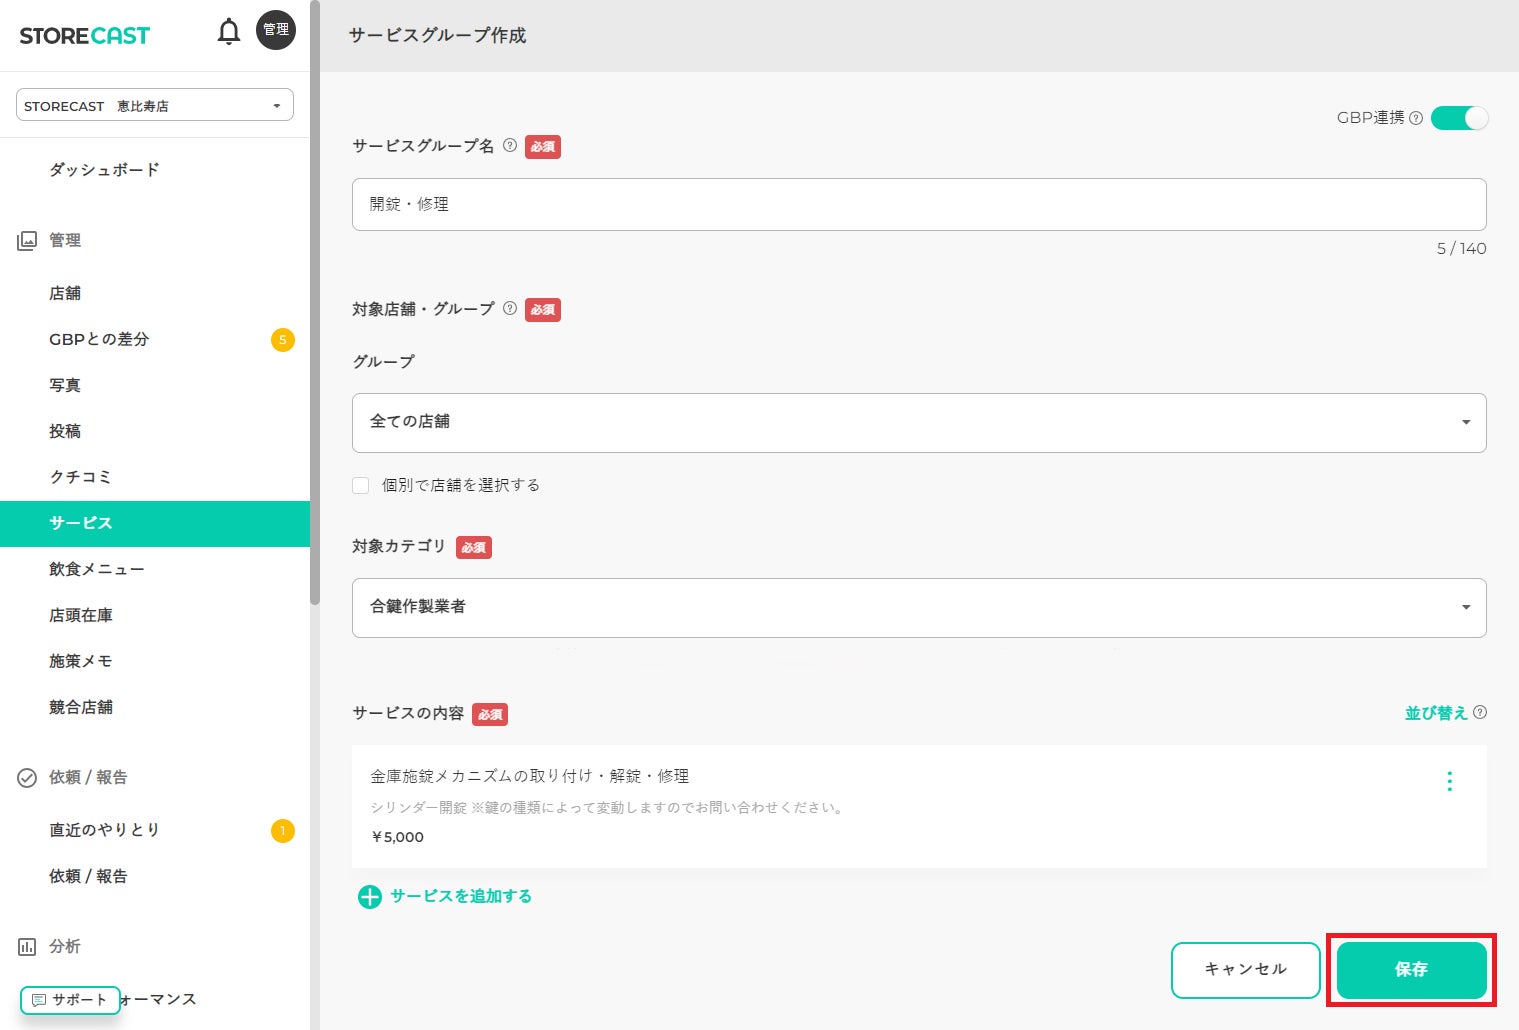Expand the グループ dropdown showing 全ての店舗
This screenshot has height=1030, width=1519.
coord(918,422)
